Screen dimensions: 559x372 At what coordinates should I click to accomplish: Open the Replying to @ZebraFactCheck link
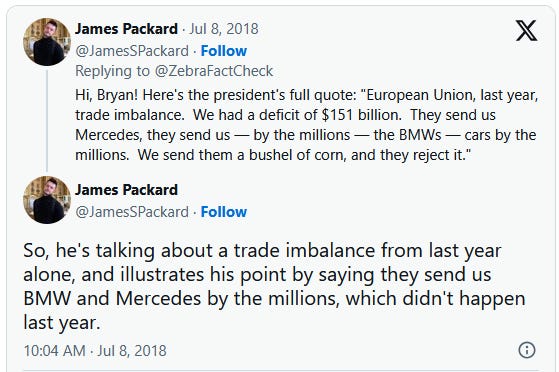click(174, 71)
